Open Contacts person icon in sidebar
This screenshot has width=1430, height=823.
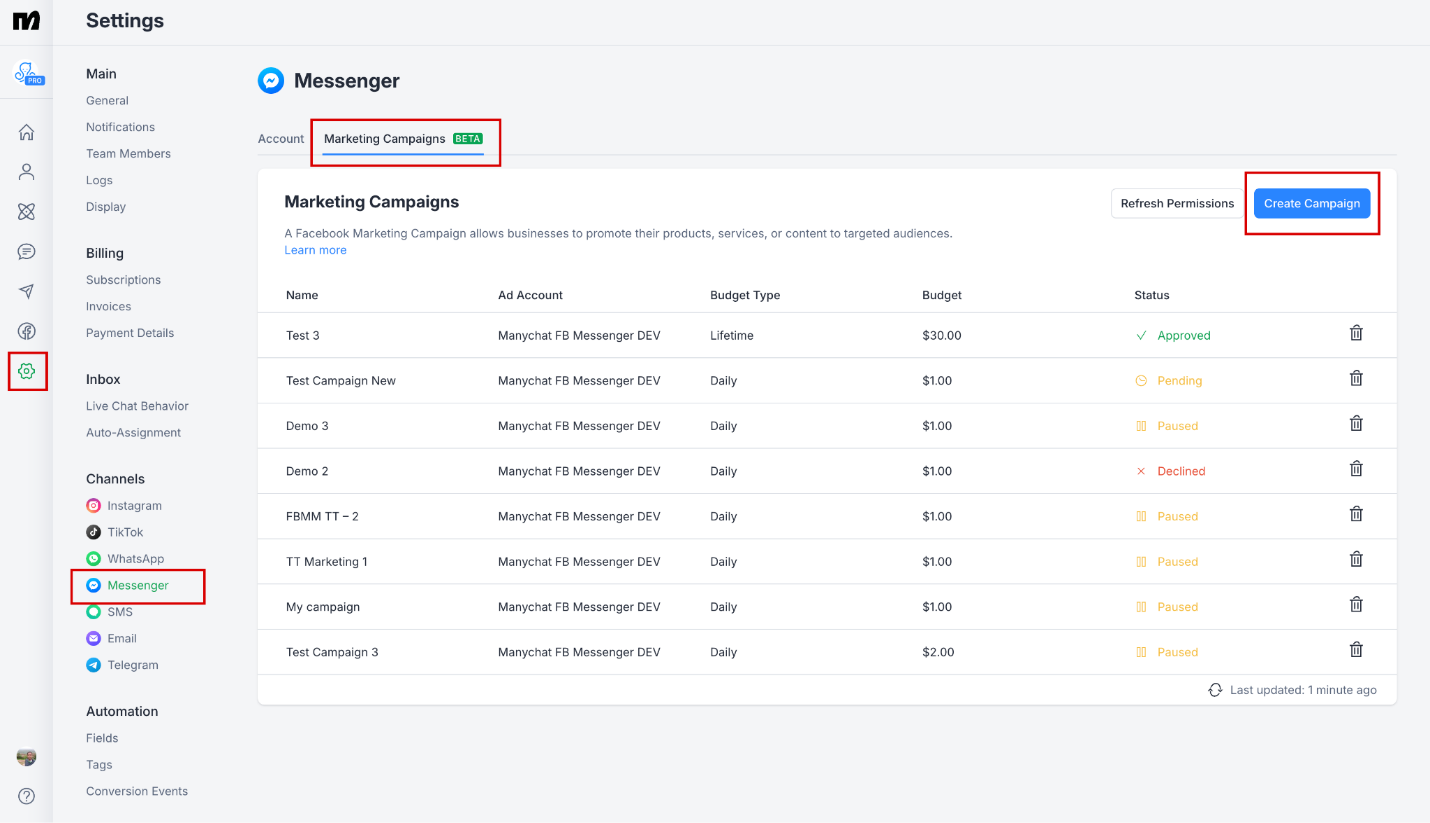[x=27, y=172]
